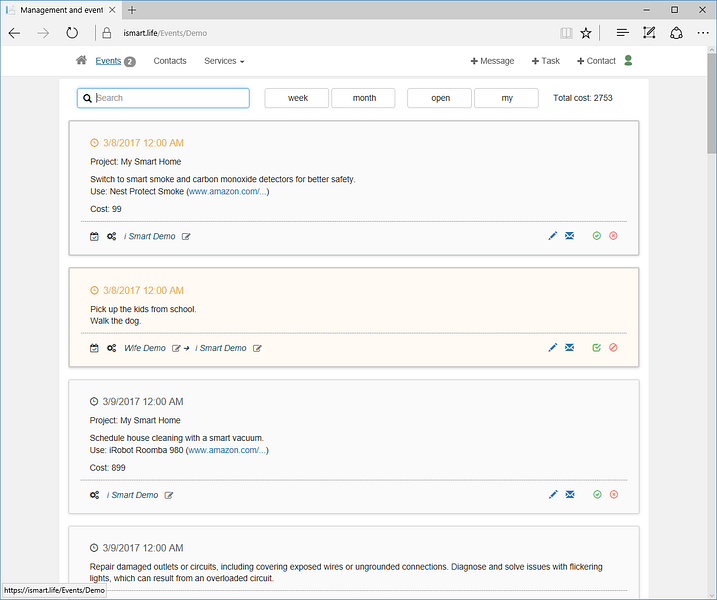Click the browser share icon
The image size is (717, 600).
click(676, 33)
